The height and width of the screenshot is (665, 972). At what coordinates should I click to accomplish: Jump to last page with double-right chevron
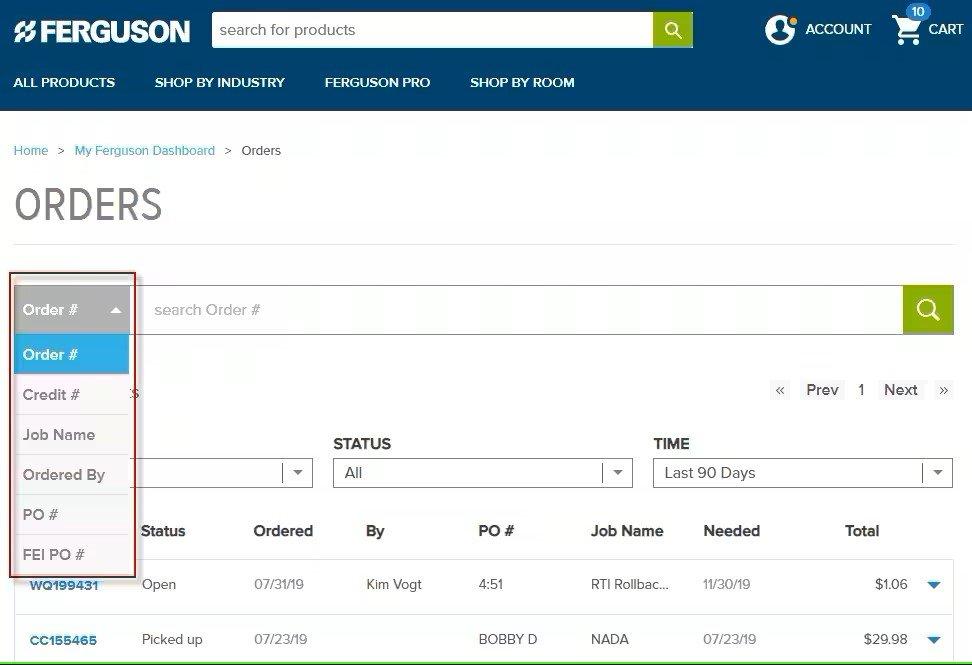943,390
